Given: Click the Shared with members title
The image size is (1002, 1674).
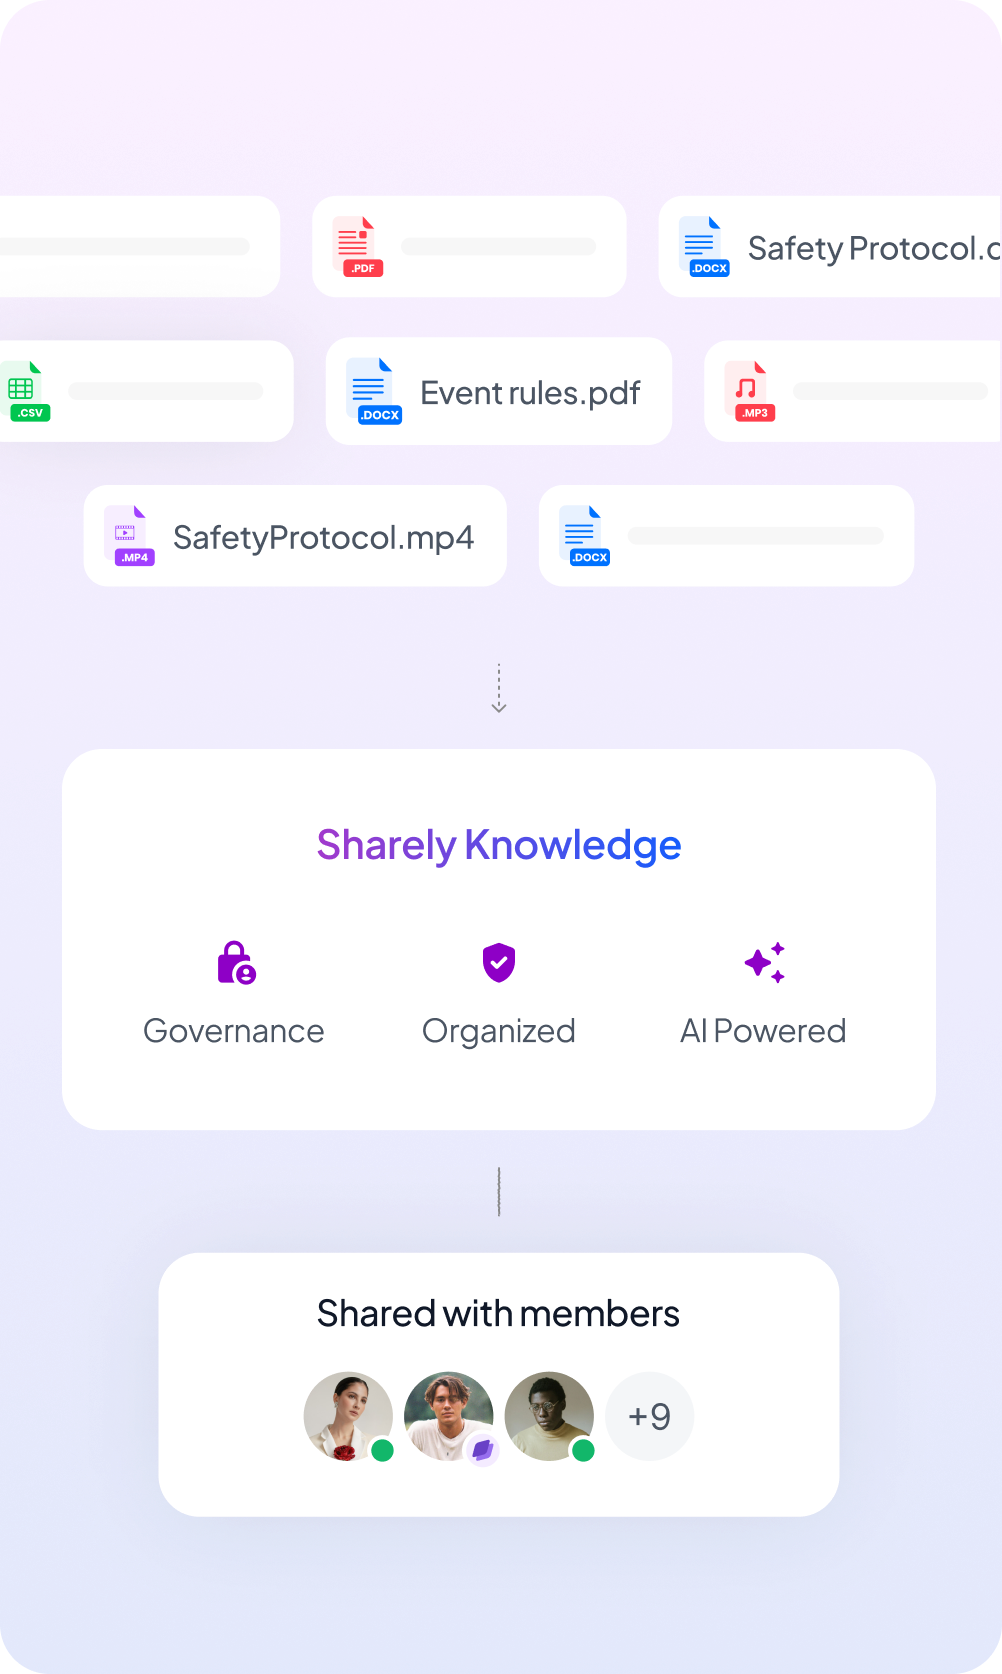Looking at the screenshot, I should click(x=498, y=1314).
